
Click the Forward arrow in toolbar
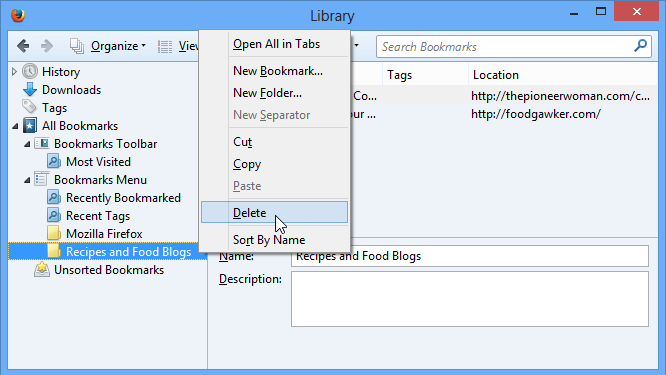click(47, 46)
